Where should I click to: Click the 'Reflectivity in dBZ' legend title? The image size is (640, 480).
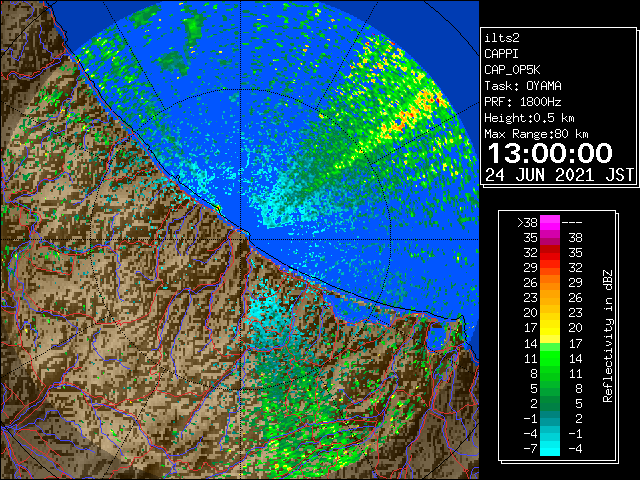click(x=607, y=336)
